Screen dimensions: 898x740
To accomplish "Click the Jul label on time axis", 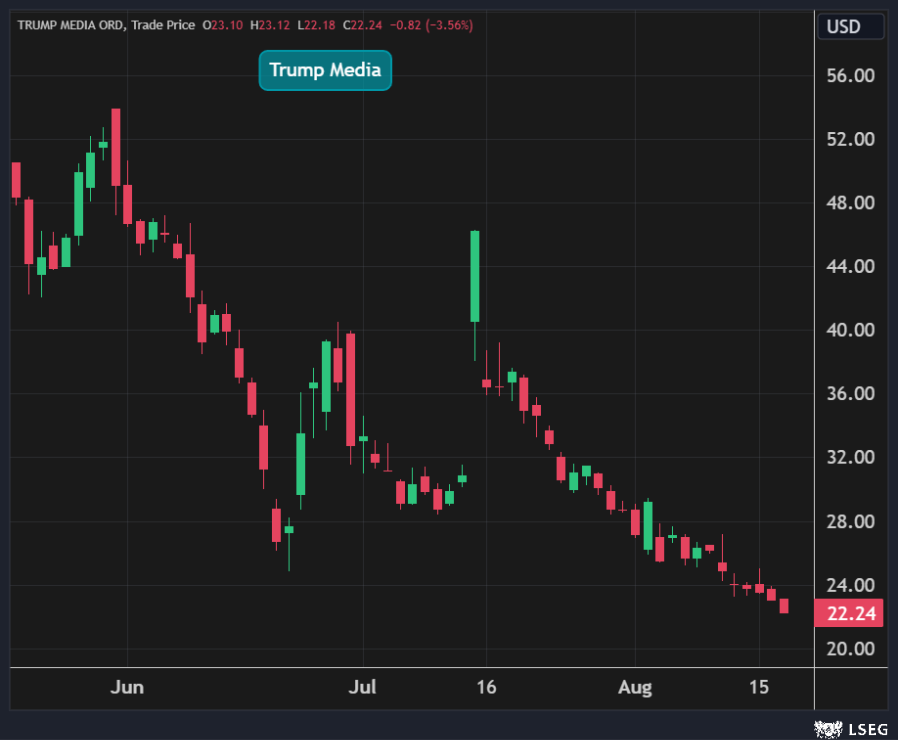I will click(x=362, y=687).
